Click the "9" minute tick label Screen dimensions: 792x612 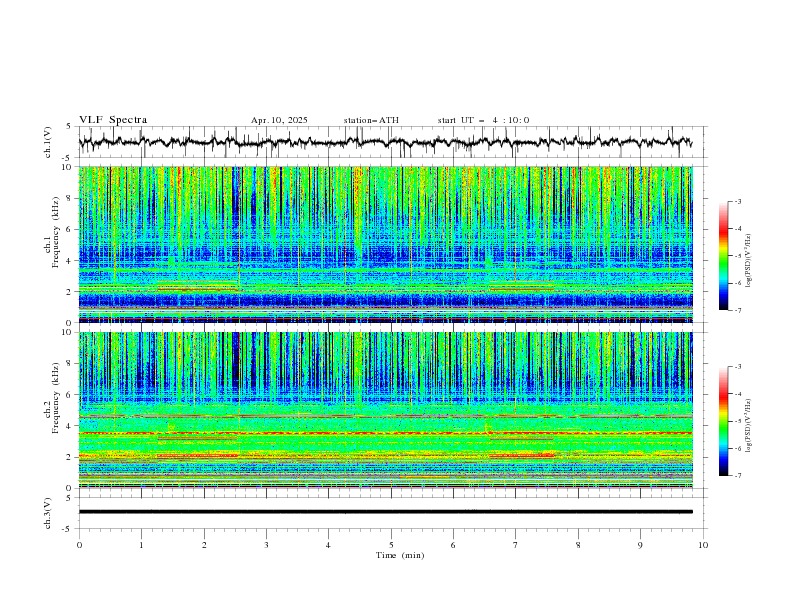click(640, 545)
